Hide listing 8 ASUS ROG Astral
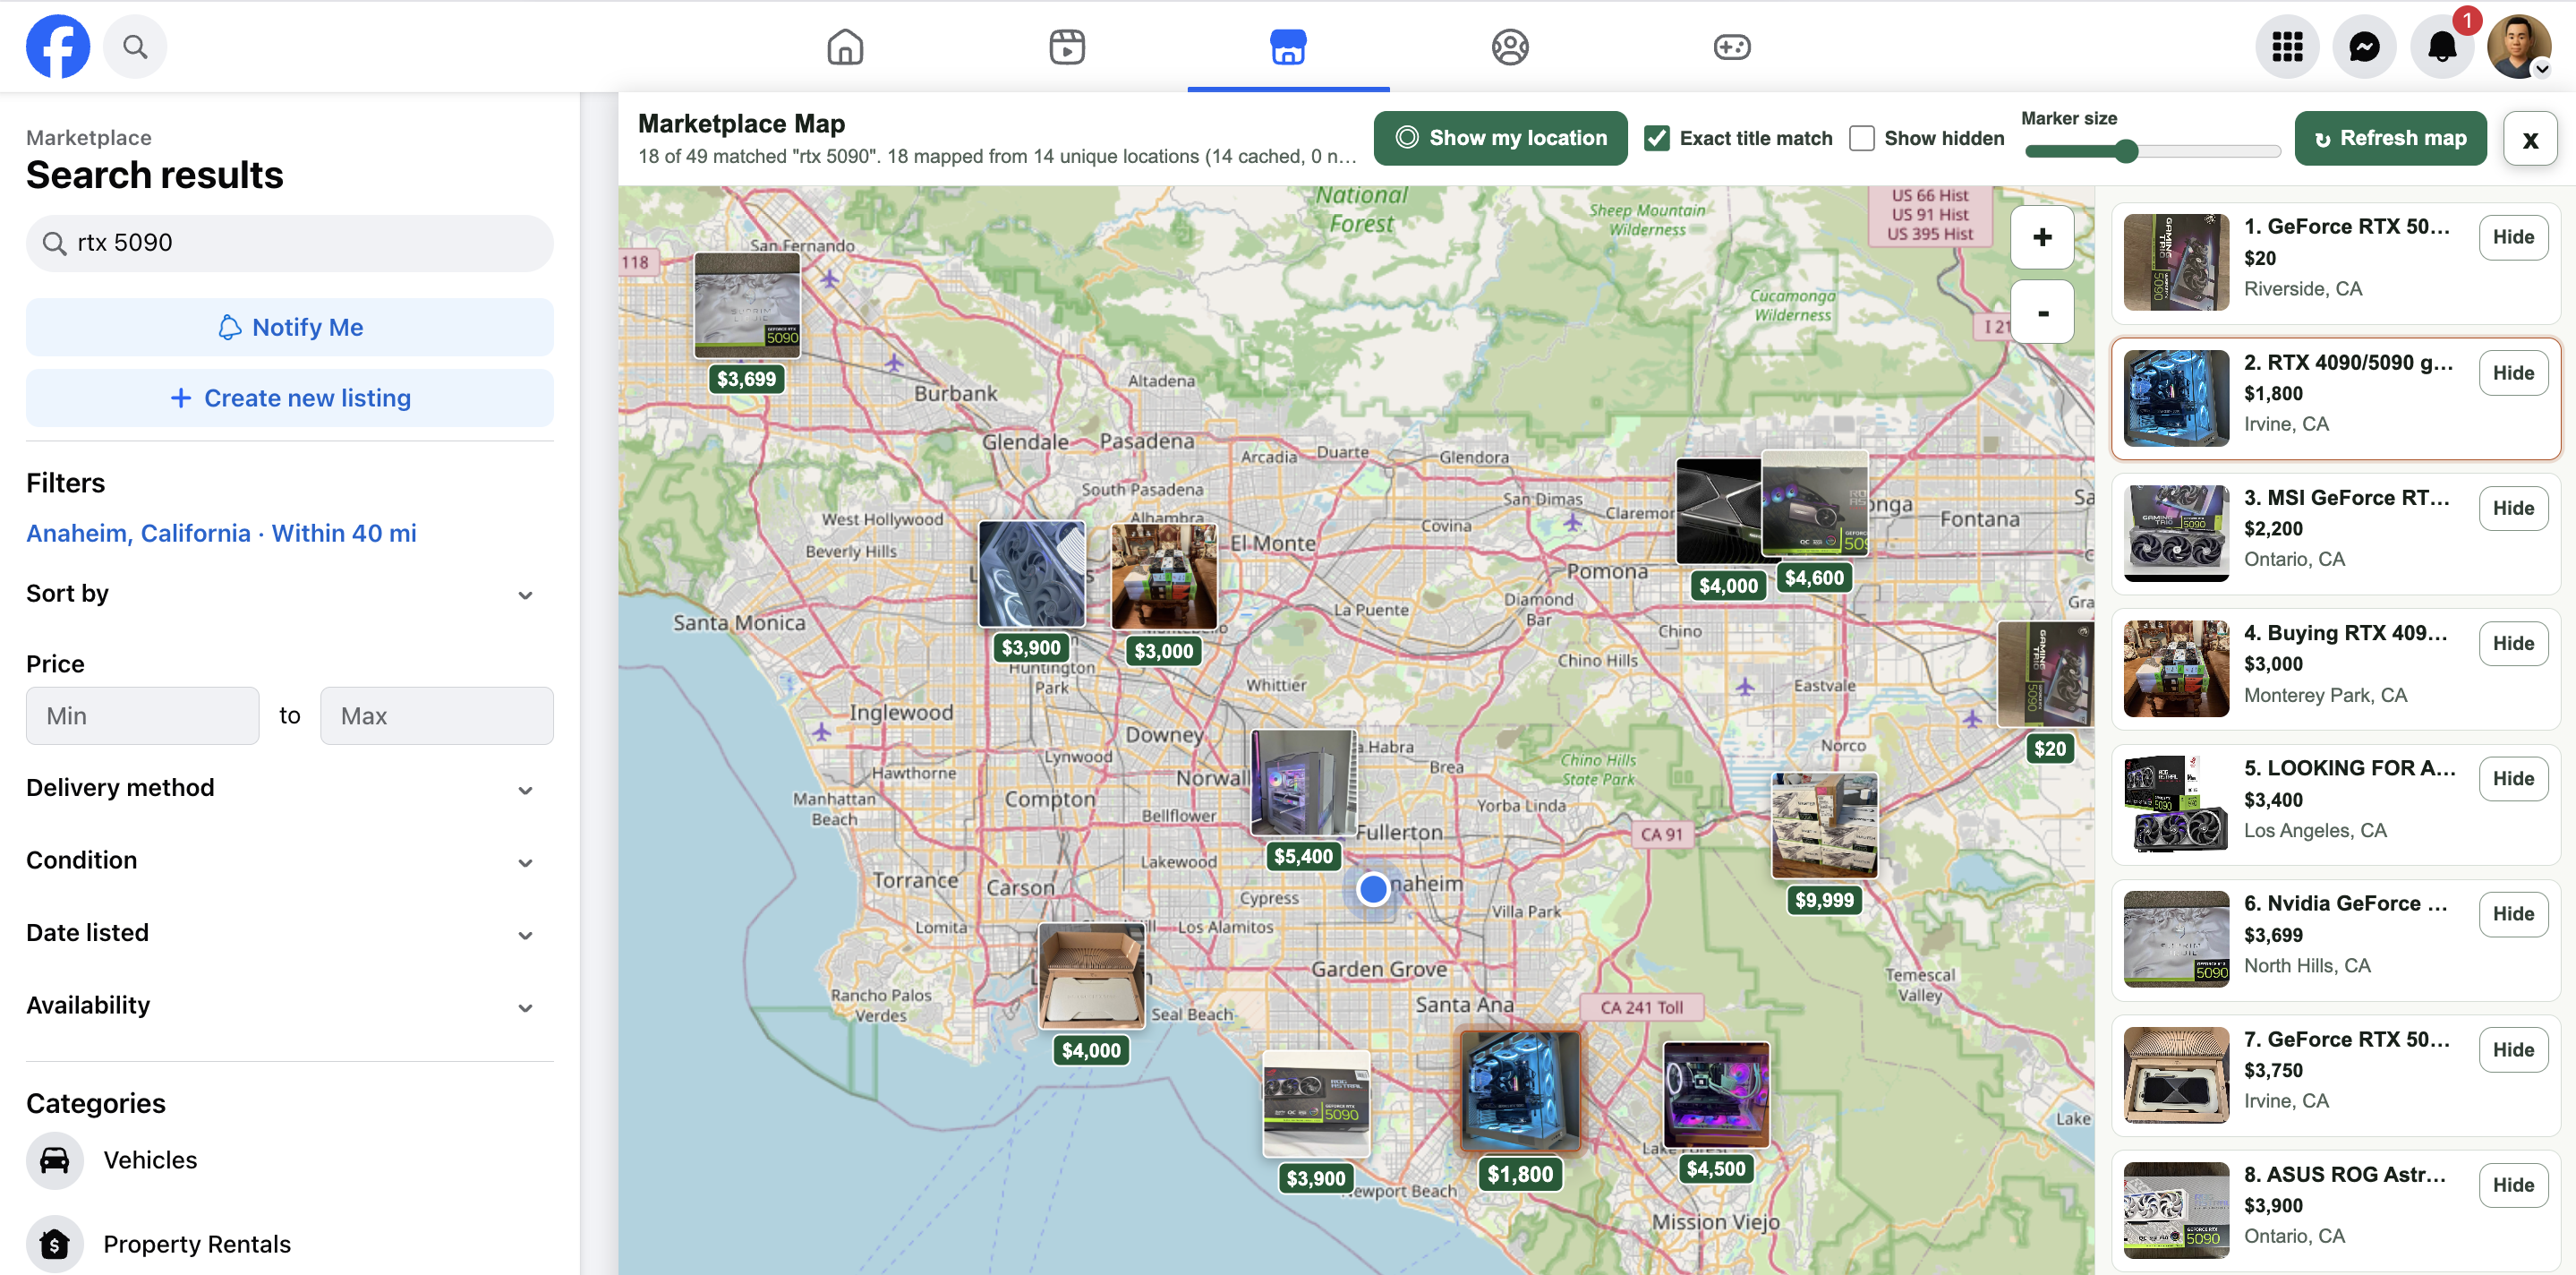Viewport: 2576px width, 1275px height. [2513, 1185]
